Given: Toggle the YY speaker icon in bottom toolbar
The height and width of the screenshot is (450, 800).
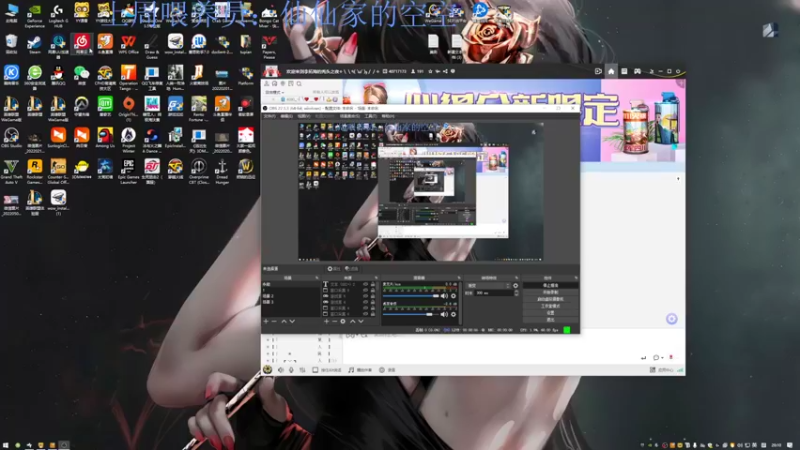Looking at the screenshot, I should pos(281,370).
